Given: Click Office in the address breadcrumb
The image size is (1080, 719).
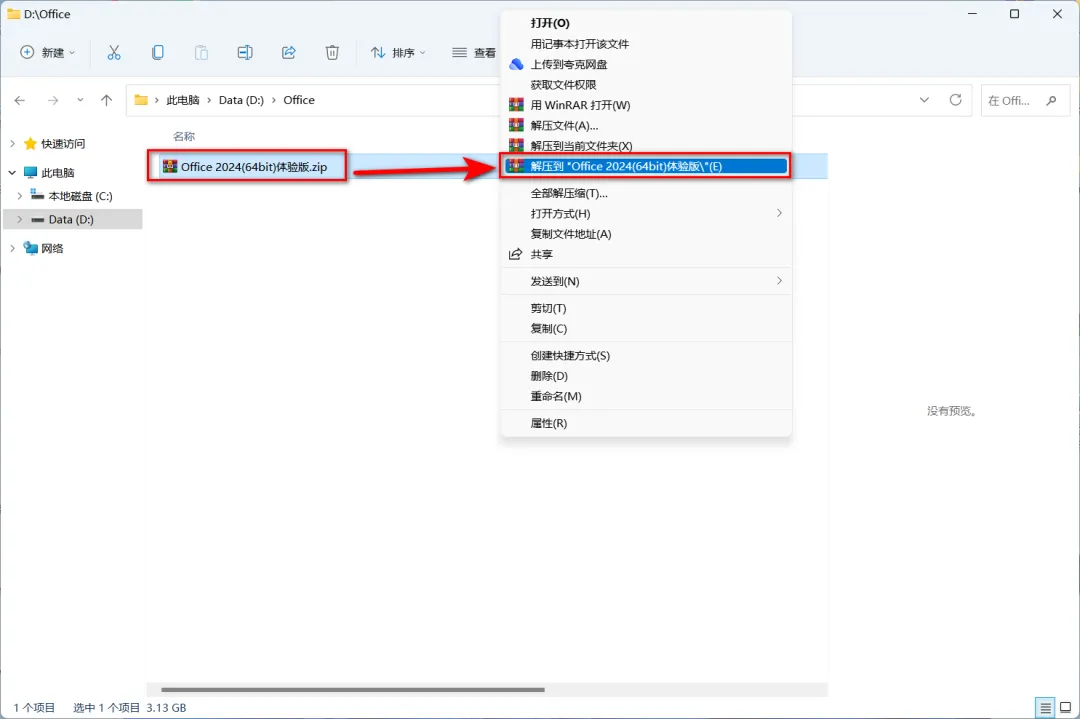Looking at the screenshot, I should click(x=299, y=101).
